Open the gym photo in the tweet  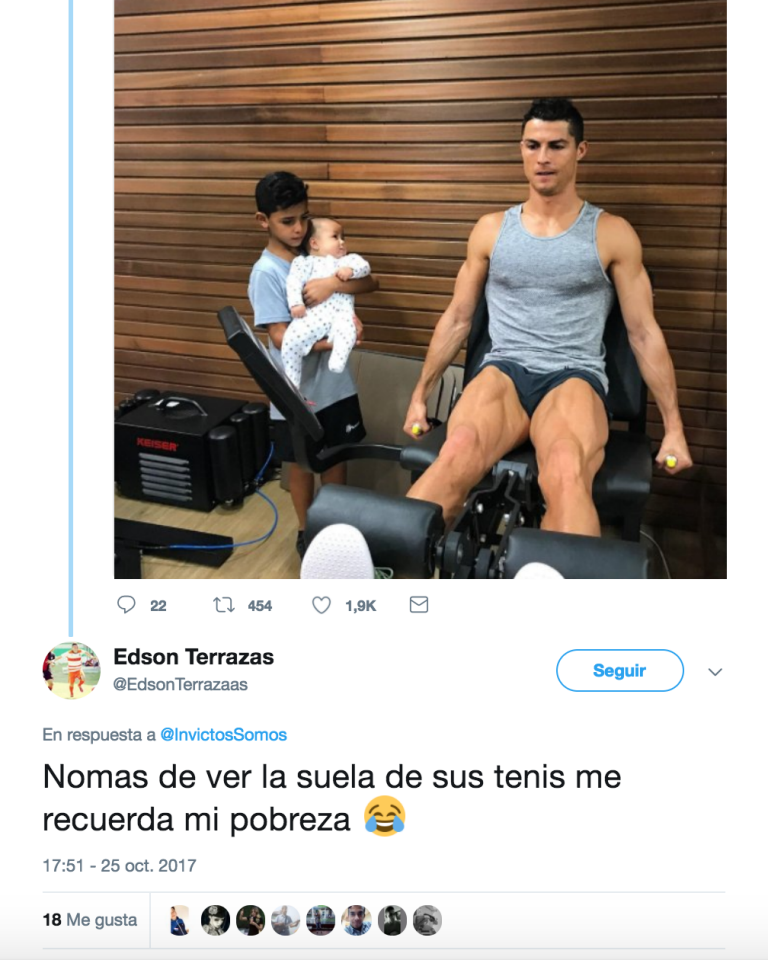pos(420,289)
